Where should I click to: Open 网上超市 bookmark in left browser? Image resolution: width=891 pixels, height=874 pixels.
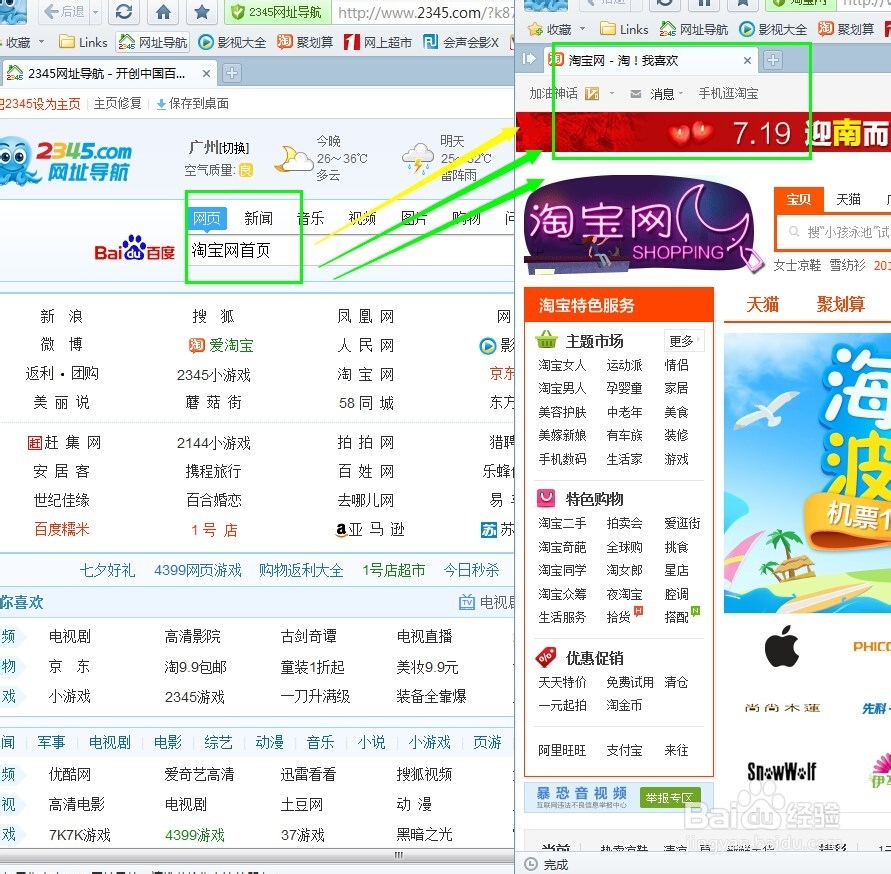tap(378, 43)
